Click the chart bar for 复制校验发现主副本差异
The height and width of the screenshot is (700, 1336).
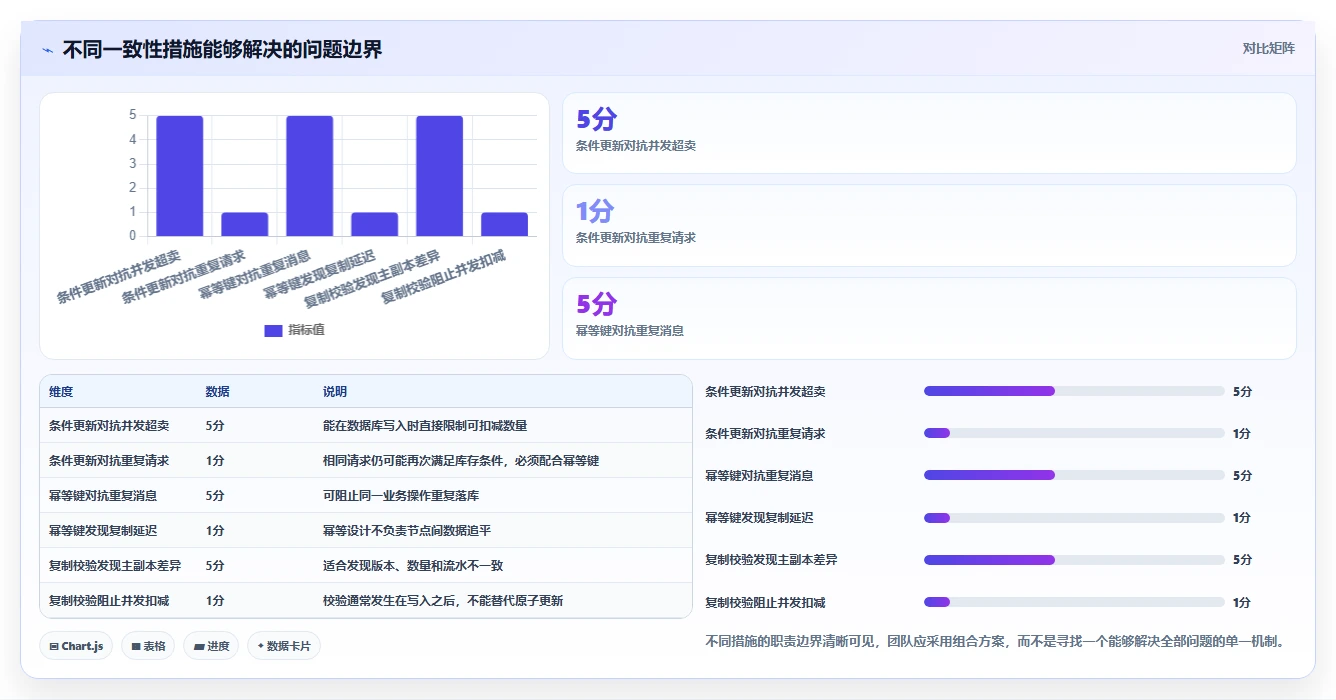pos(440,176)
